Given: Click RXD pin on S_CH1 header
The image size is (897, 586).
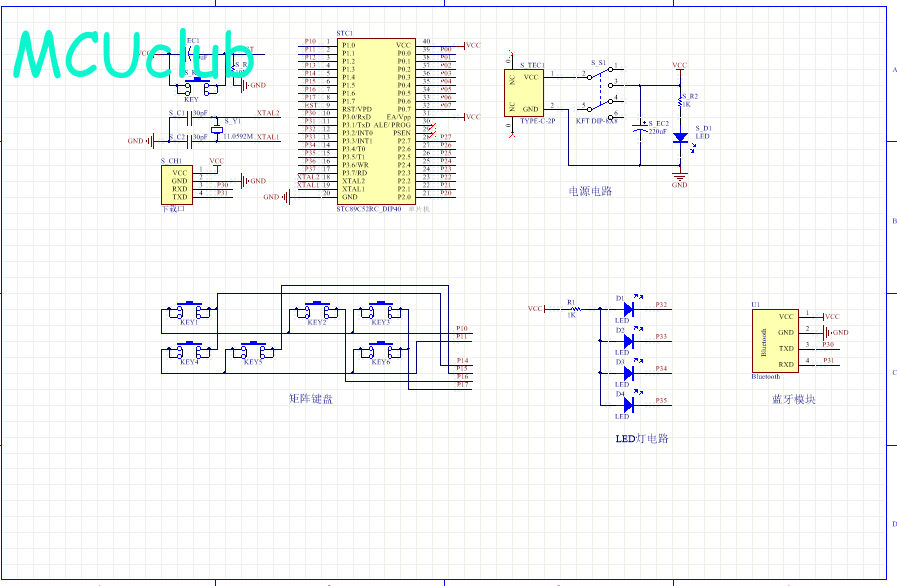Looking at the screenshot, I should 180,189.
